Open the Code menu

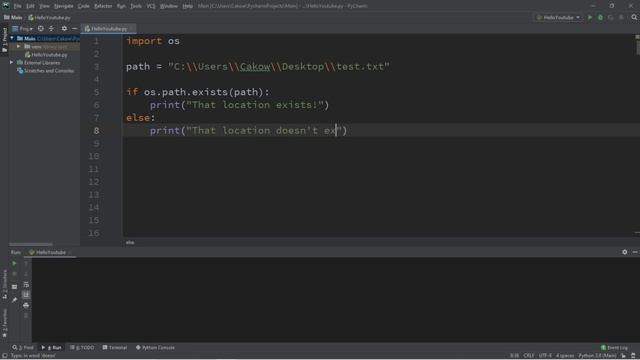coord(84,6)
